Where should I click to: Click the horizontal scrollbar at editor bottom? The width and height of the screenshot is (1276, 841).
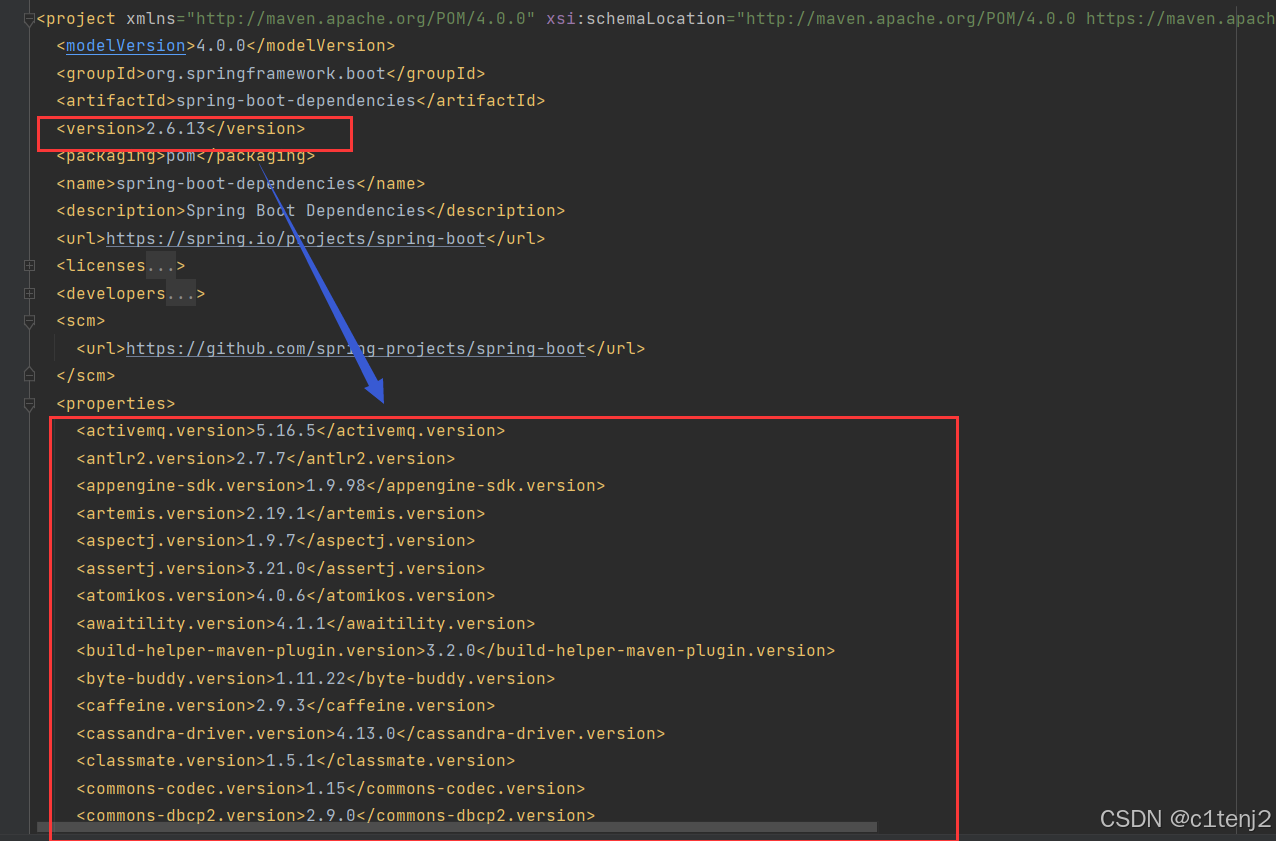(457, 827)
